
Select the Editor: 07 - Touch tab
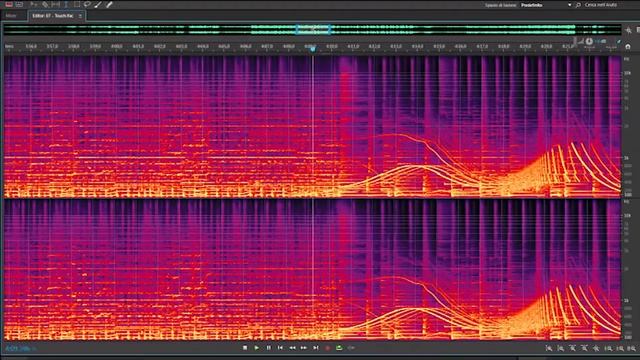click(x=53, y=16)
